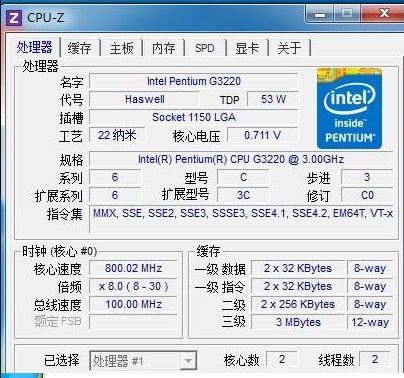Viewport: 404px width, 378px height.
Task: Click the core speed 800.02 MHz
Action: click(133, 268)
